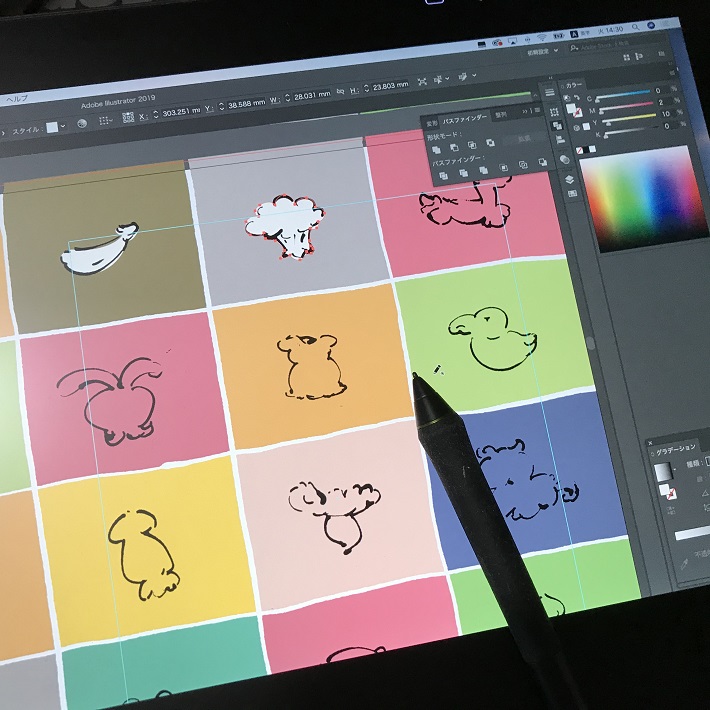Click the default fill and stroke icon

566,98
